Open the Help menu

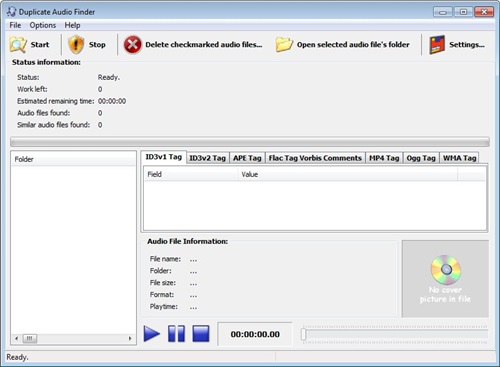click(72, 25)
